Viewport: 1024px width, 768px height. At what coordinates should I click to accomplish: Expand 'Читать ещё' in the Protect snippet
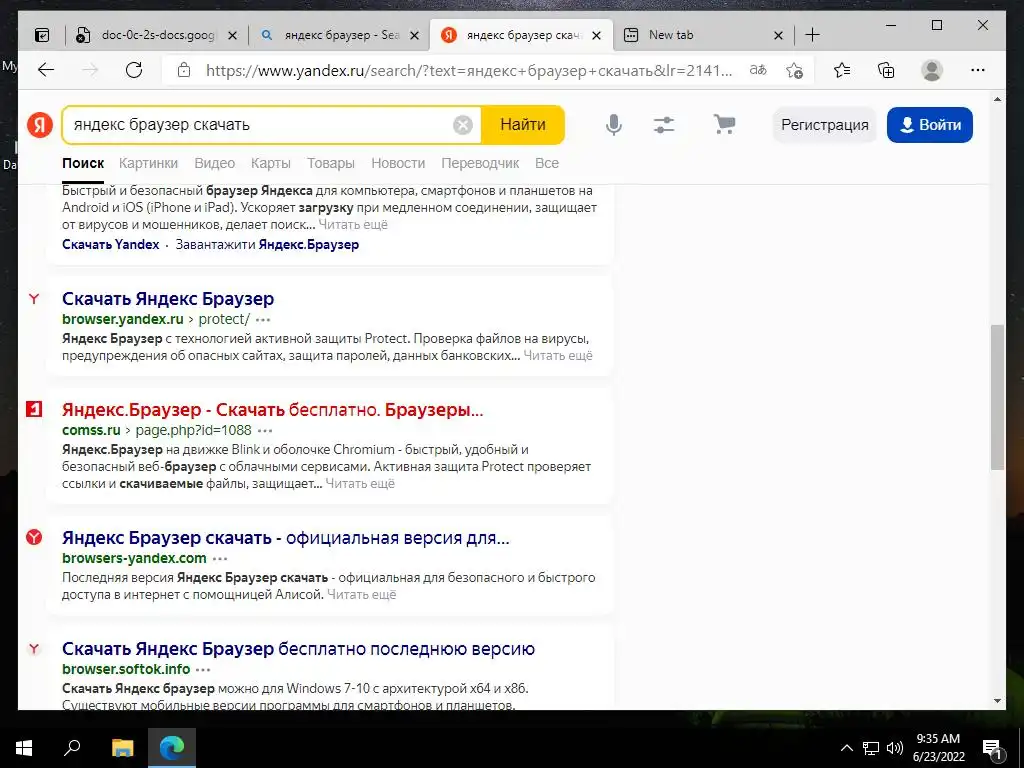coord(558,356)
